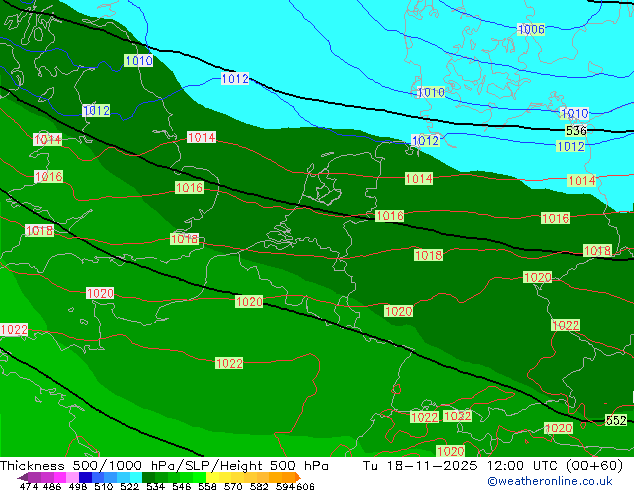Click the 474 legend value
The width and height of the screenshot is (634, 490).
click(x=29, y=486)
